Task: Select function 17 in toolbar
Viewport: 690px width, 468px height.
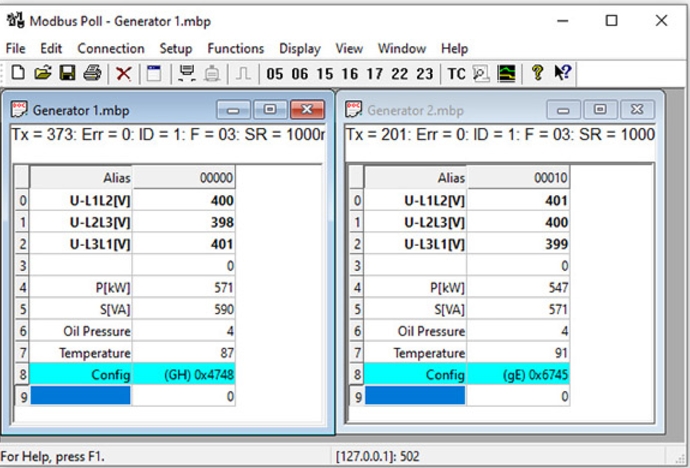Action: coord(374,74)
